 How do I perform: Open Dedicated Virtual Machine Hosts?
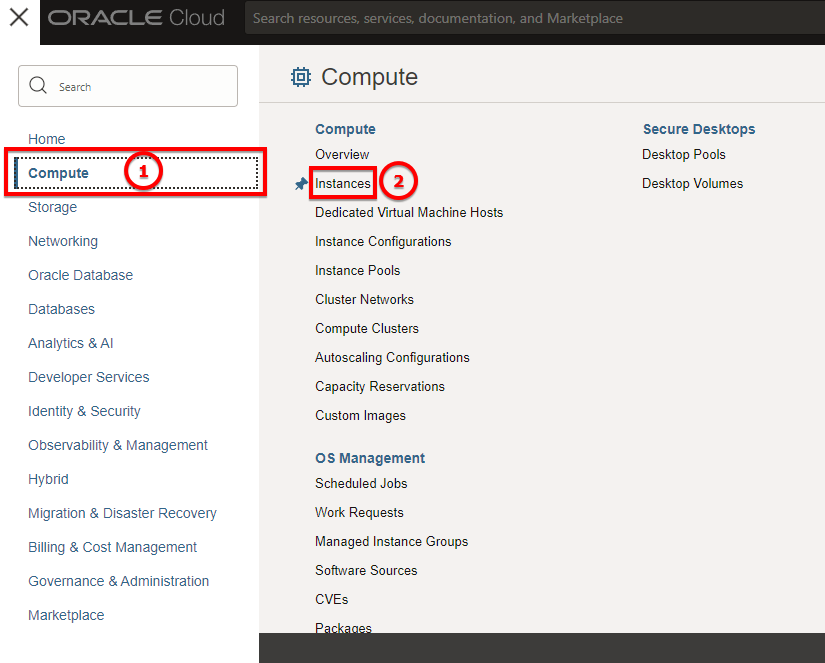pos(409,213)
